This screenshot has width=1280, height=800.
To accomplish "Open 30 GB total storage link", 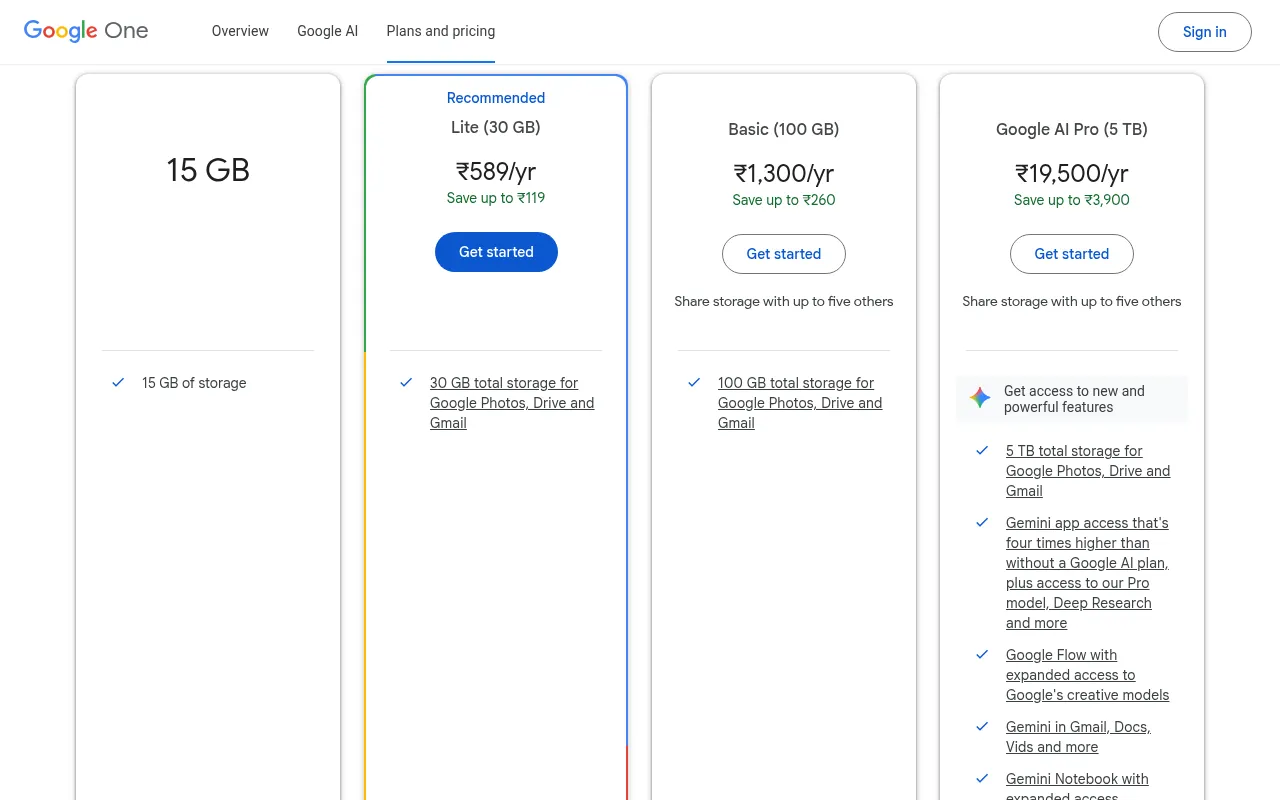I will coord(512,403).
